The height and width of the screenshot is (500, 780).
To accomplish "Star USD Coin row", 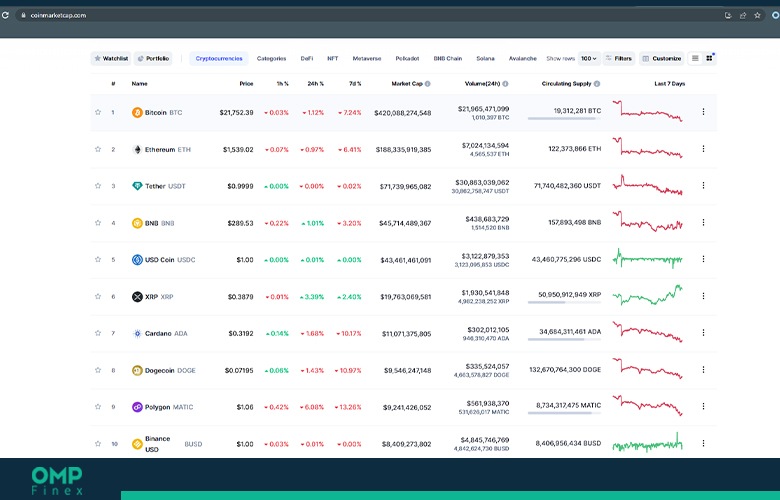I will click(x=98, y=260).
